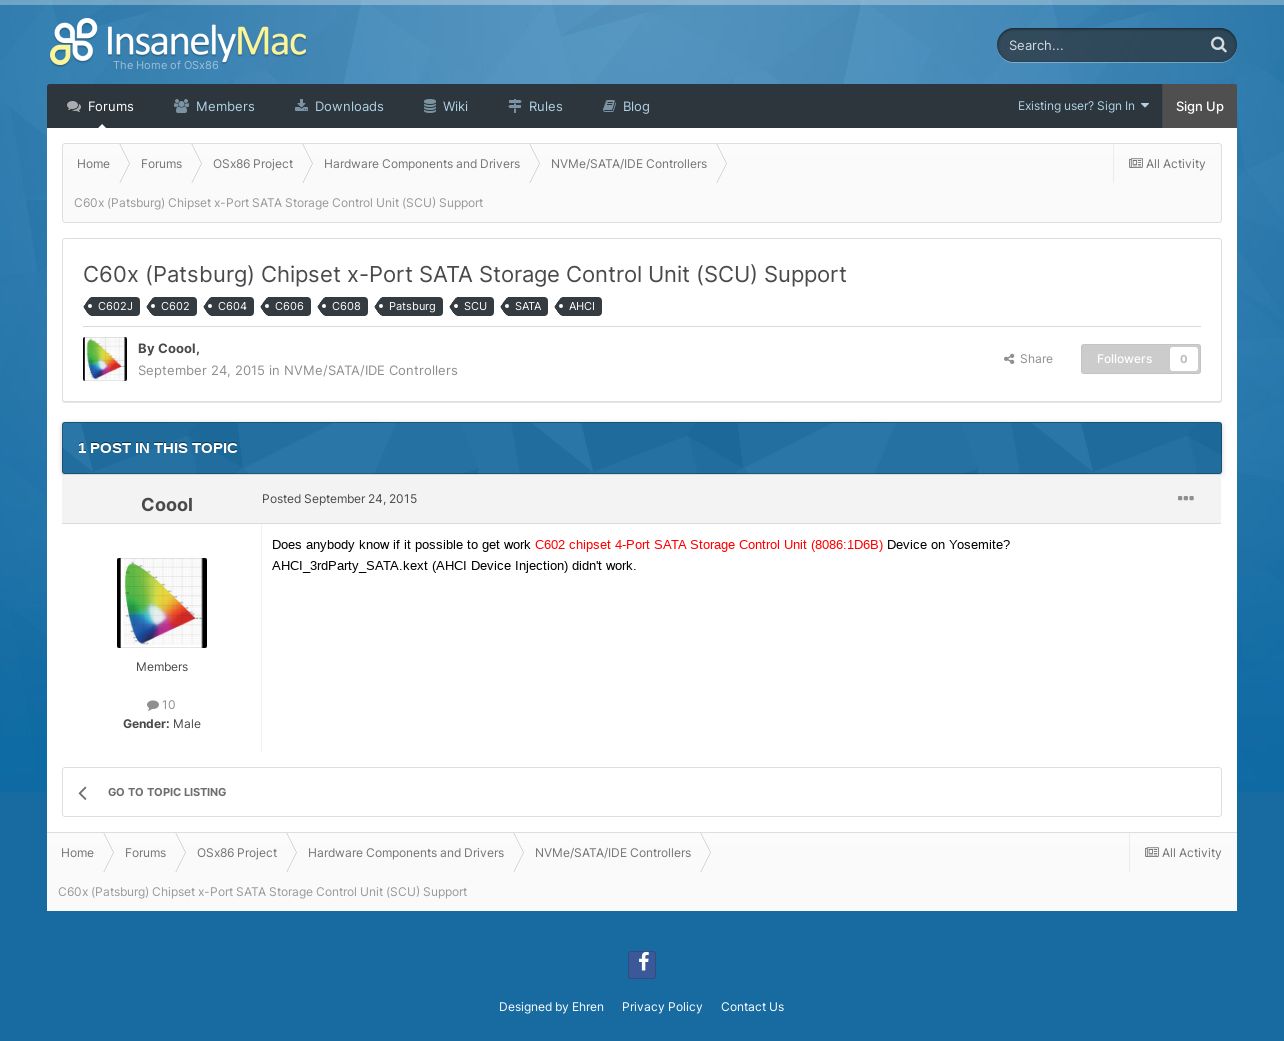Click Coool's small avatar in topic header
This screenshot has height=1041, width=1284.
[105, 359]
